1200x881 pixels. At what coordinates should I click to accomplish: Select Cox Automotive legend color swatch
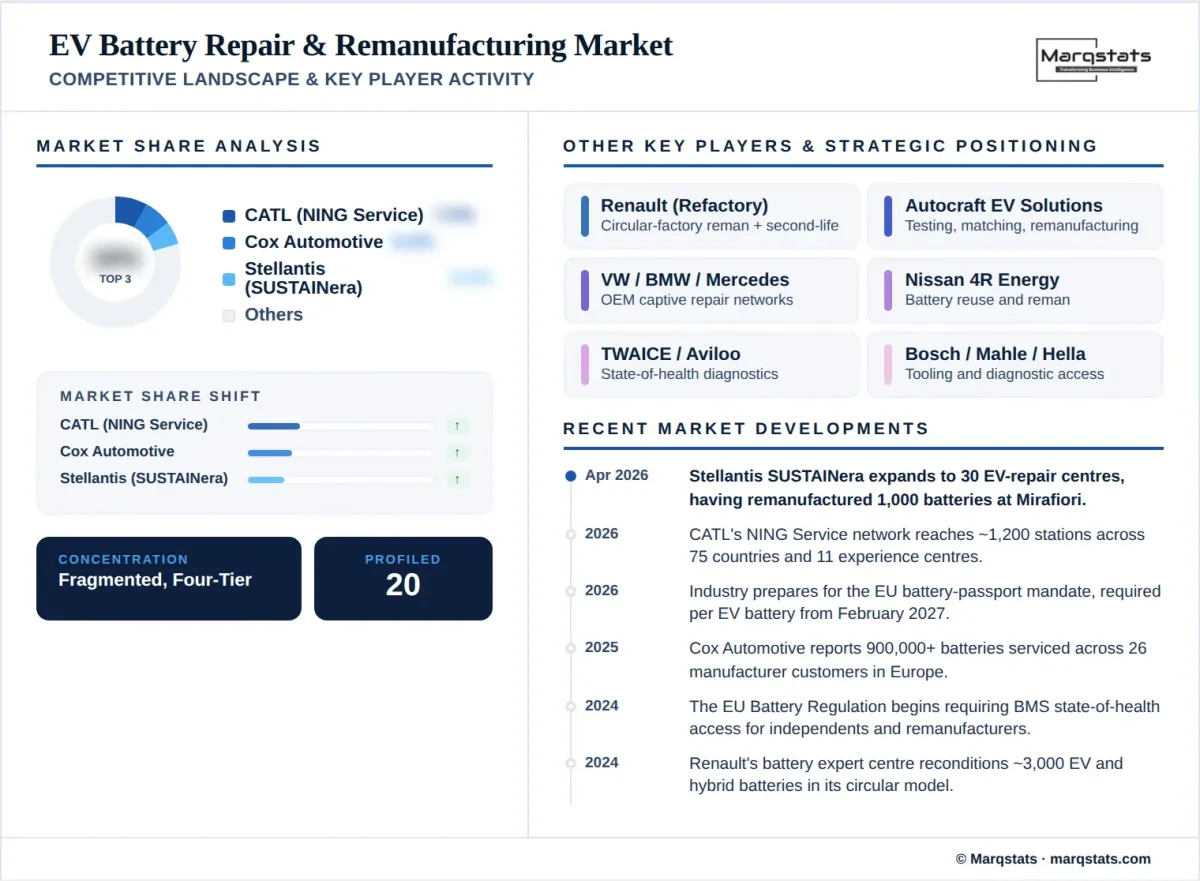[229, 243]
